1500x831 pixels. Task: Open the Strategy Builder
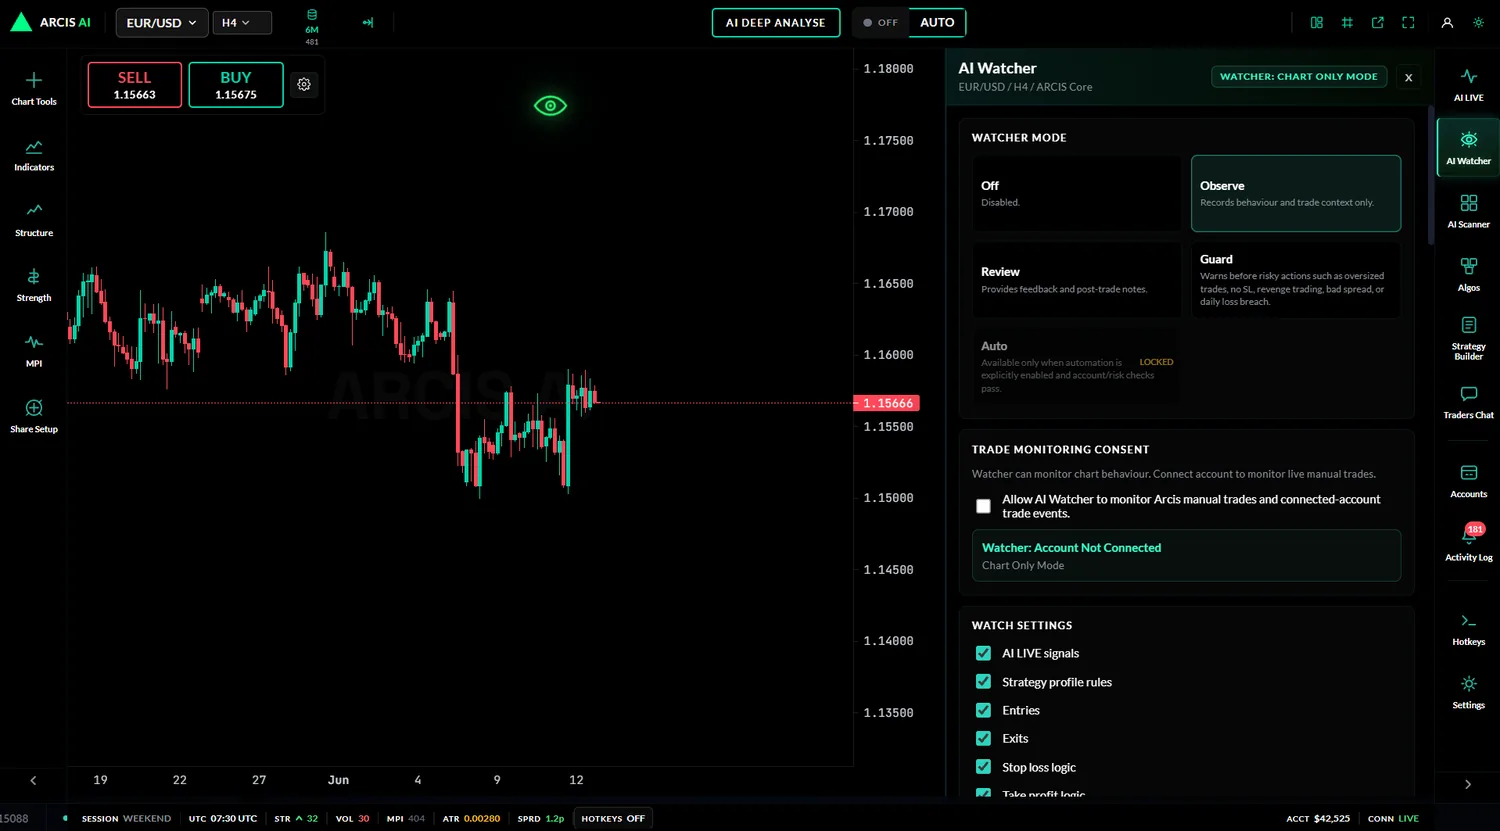[1468, 338]
